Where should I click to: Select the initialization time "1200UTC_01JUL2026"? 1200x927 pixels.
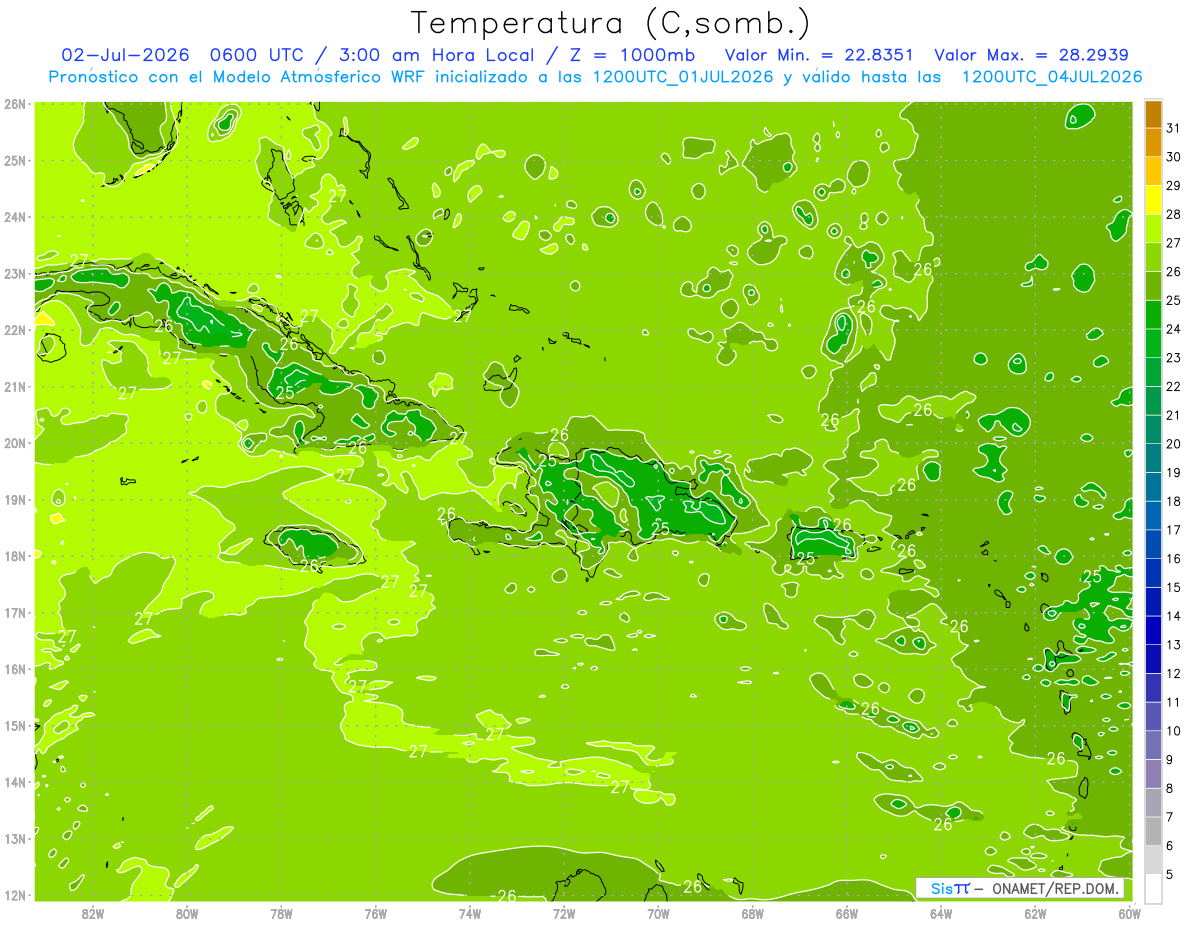click(683, 76)
